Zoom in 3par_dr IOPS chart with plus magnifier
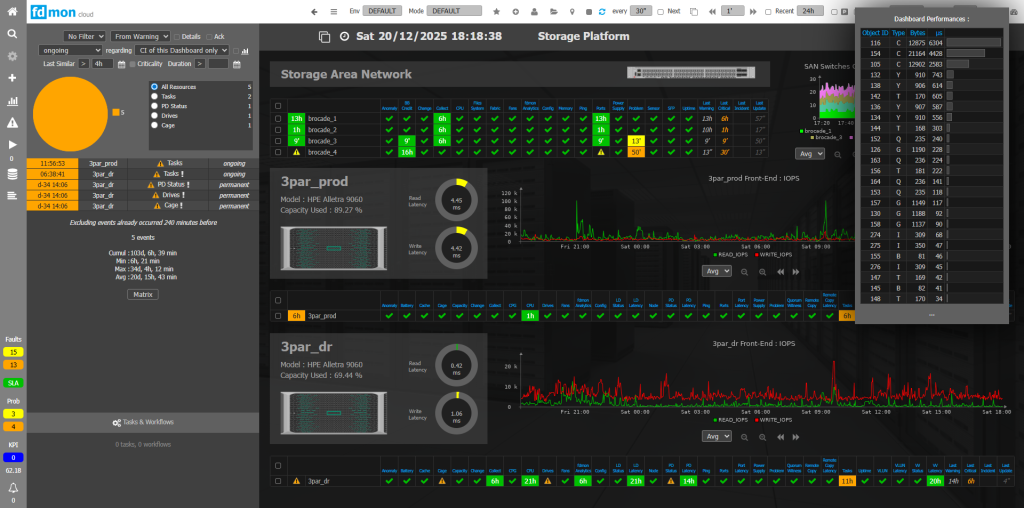The width and height of the screenshot is (1024, 508). pyautogui.click(x=762, y=436)
